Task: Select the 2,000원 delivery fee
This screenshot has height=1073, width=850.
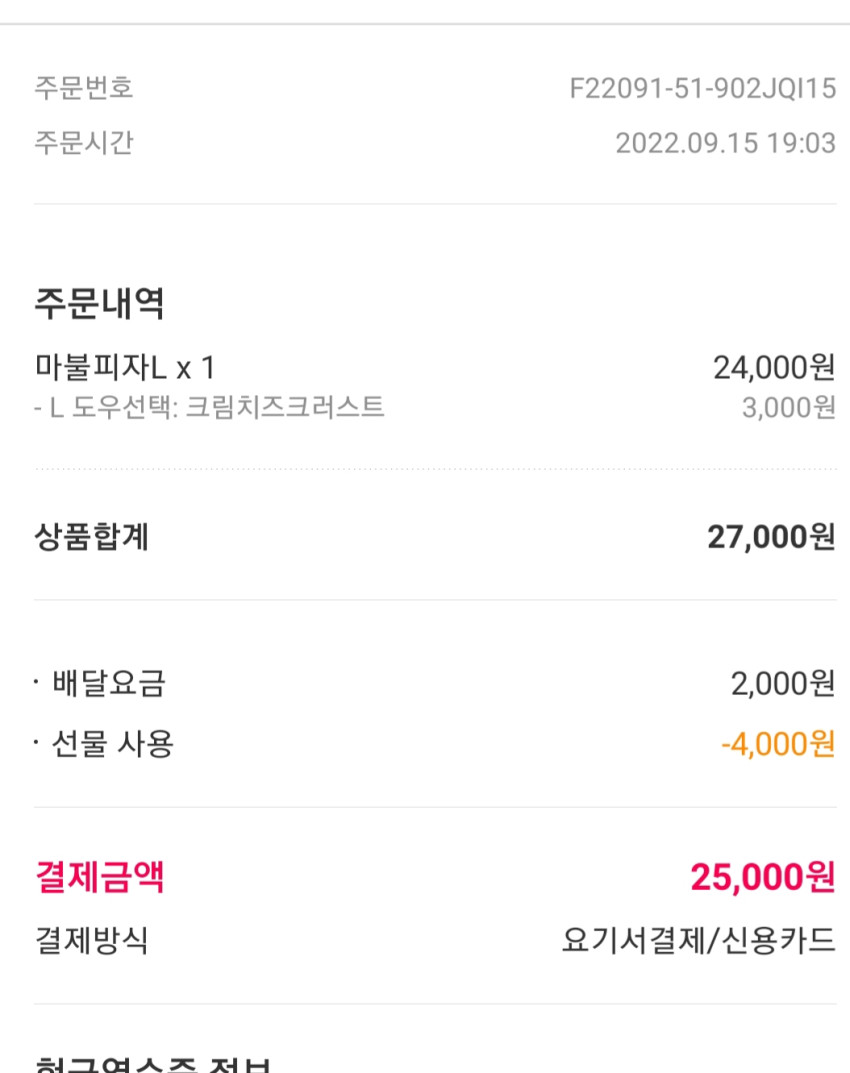Action: point(783,684)
